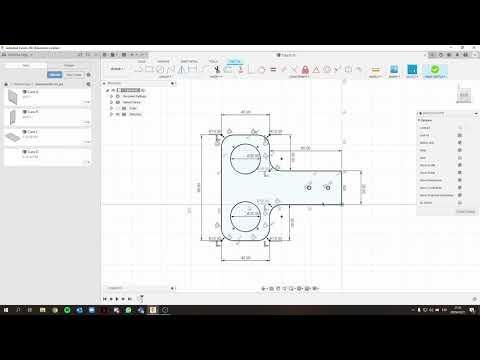The width and height of the screenshot is (480, 360).
Task: Go to Data Panel home icon
Action: (6, 84)
